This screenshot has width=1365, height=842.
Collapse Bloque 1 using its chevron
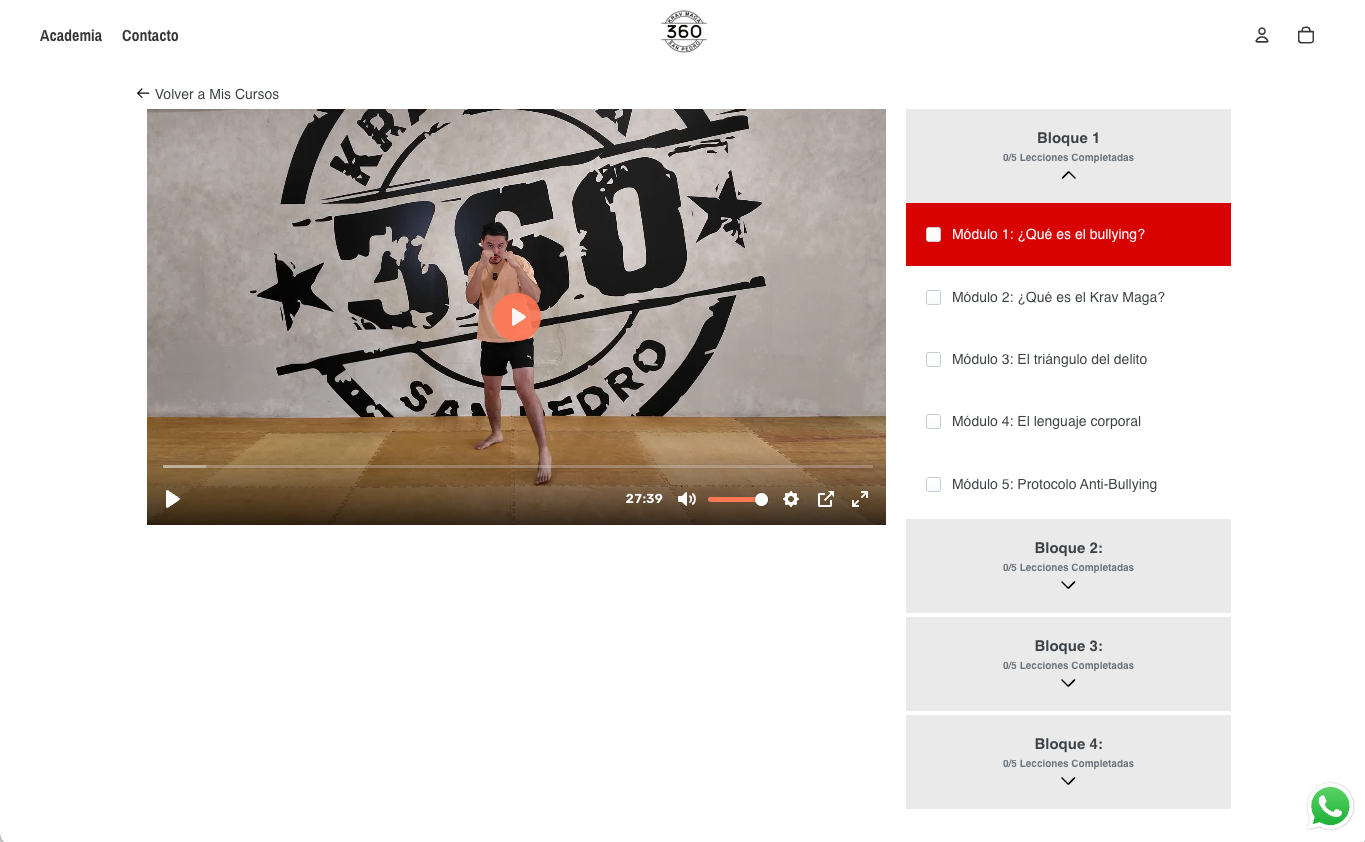pos(1068,175)
